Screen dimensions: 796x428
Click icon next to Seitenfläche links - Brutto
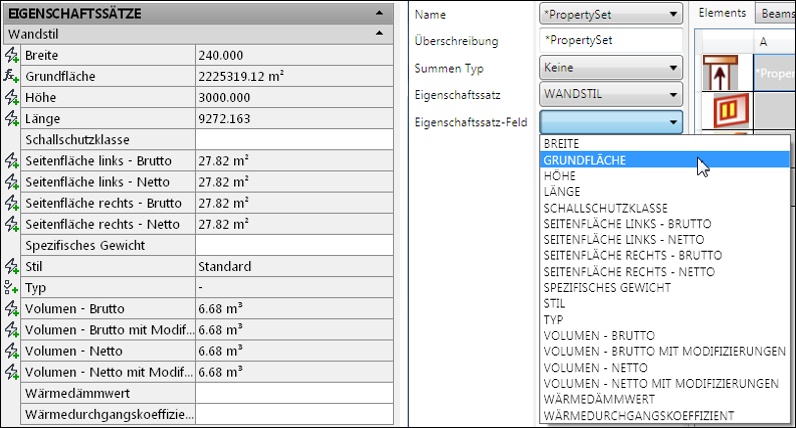[11, 160]
